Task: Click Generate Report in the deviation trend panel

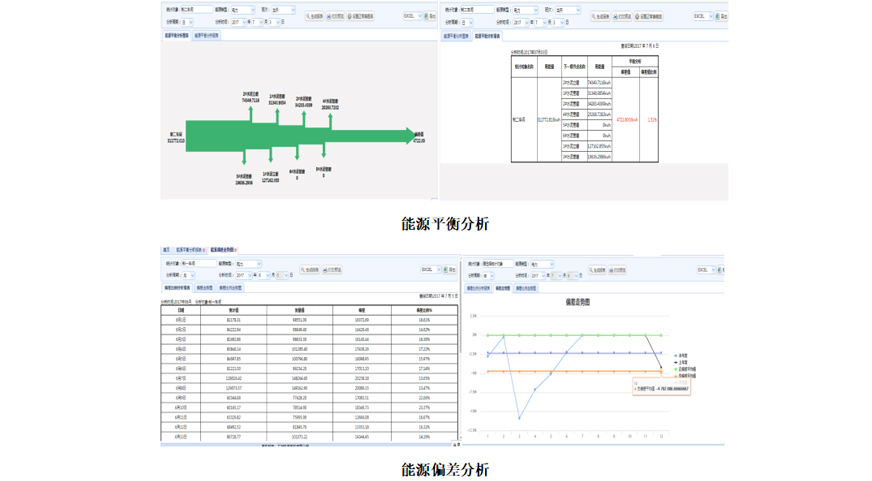Action: tap(597, 270)
